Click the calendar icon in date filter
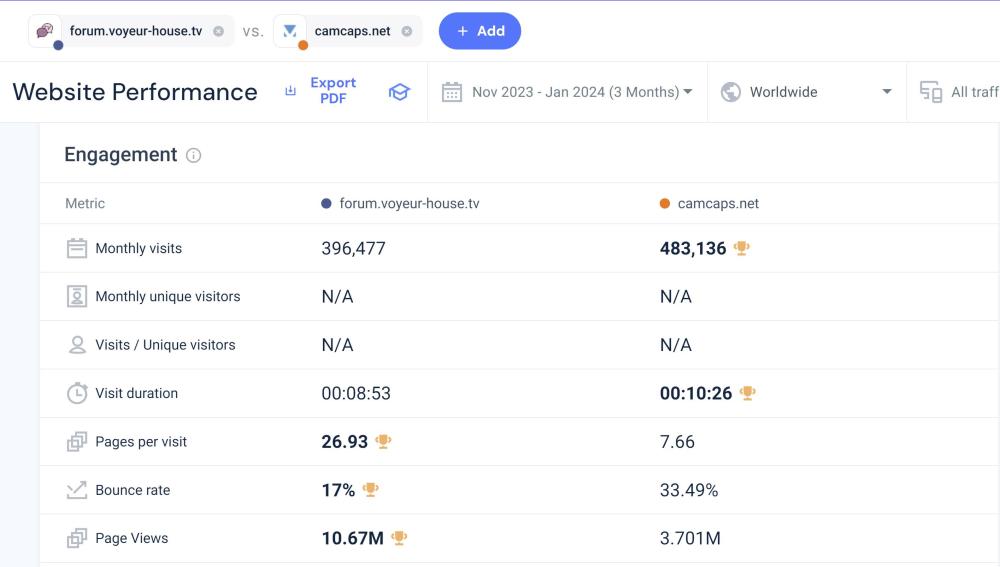 pos(452,92)
